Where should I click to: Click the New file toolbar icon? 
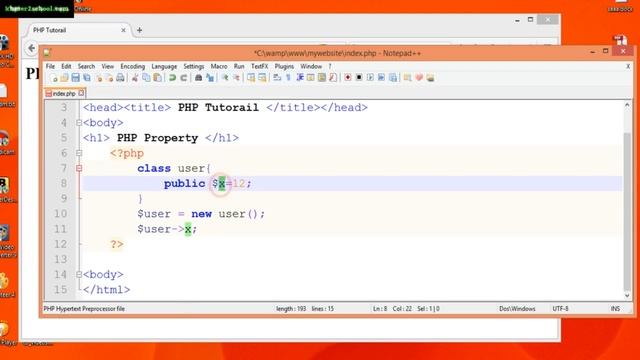pos(53,78)
